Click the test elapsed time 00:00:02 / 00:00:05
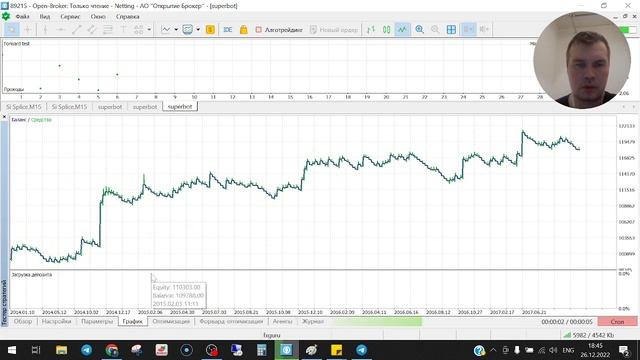Screen dimensions: 640x360 tap(567, 322)
